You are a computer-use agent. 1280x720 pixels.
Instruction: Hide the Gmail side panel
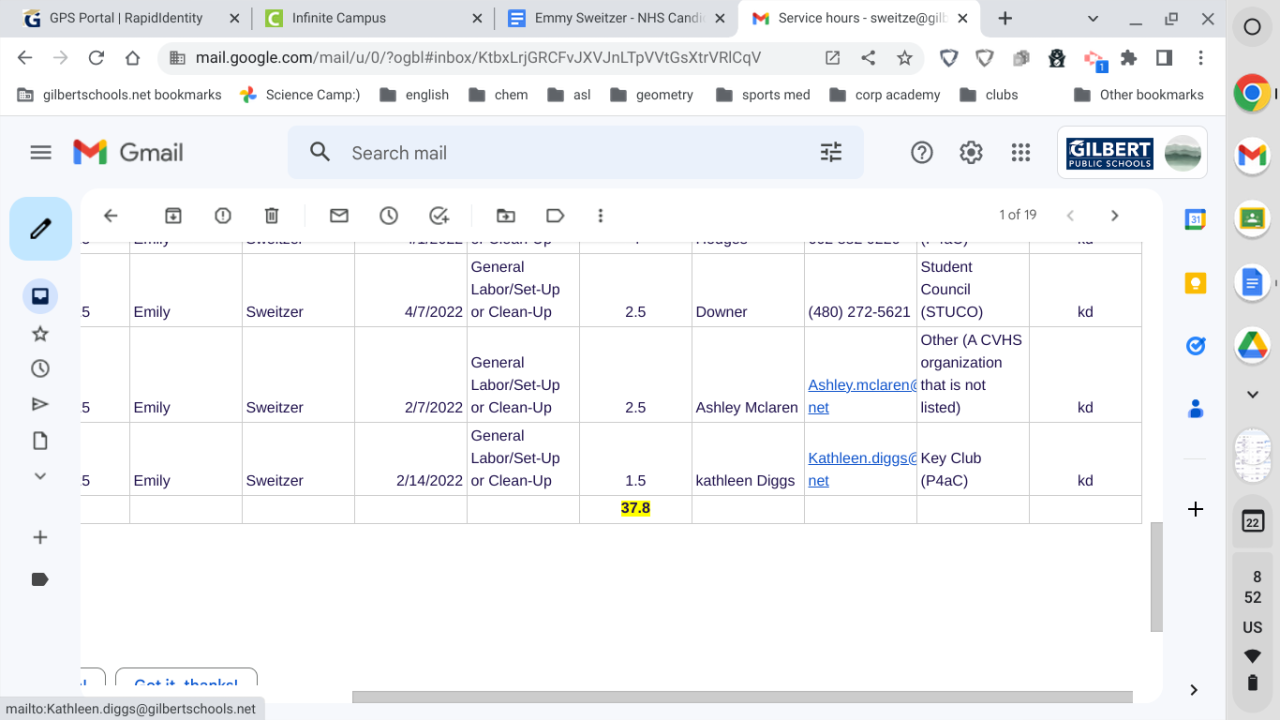1194,690
